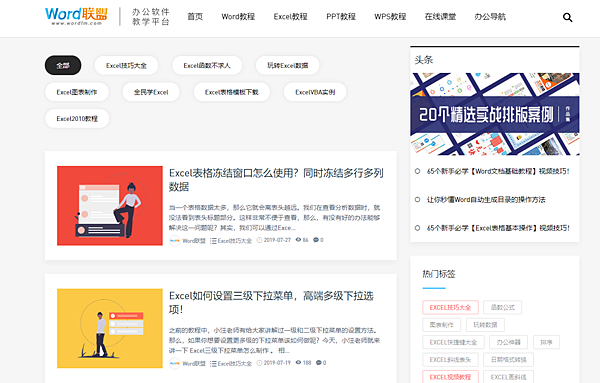Image resolution: width=600 pixels, height=383 pixels.
Task: Click the eye views icon showing 86
Action: pyautogui.click(x=298, y=240)
